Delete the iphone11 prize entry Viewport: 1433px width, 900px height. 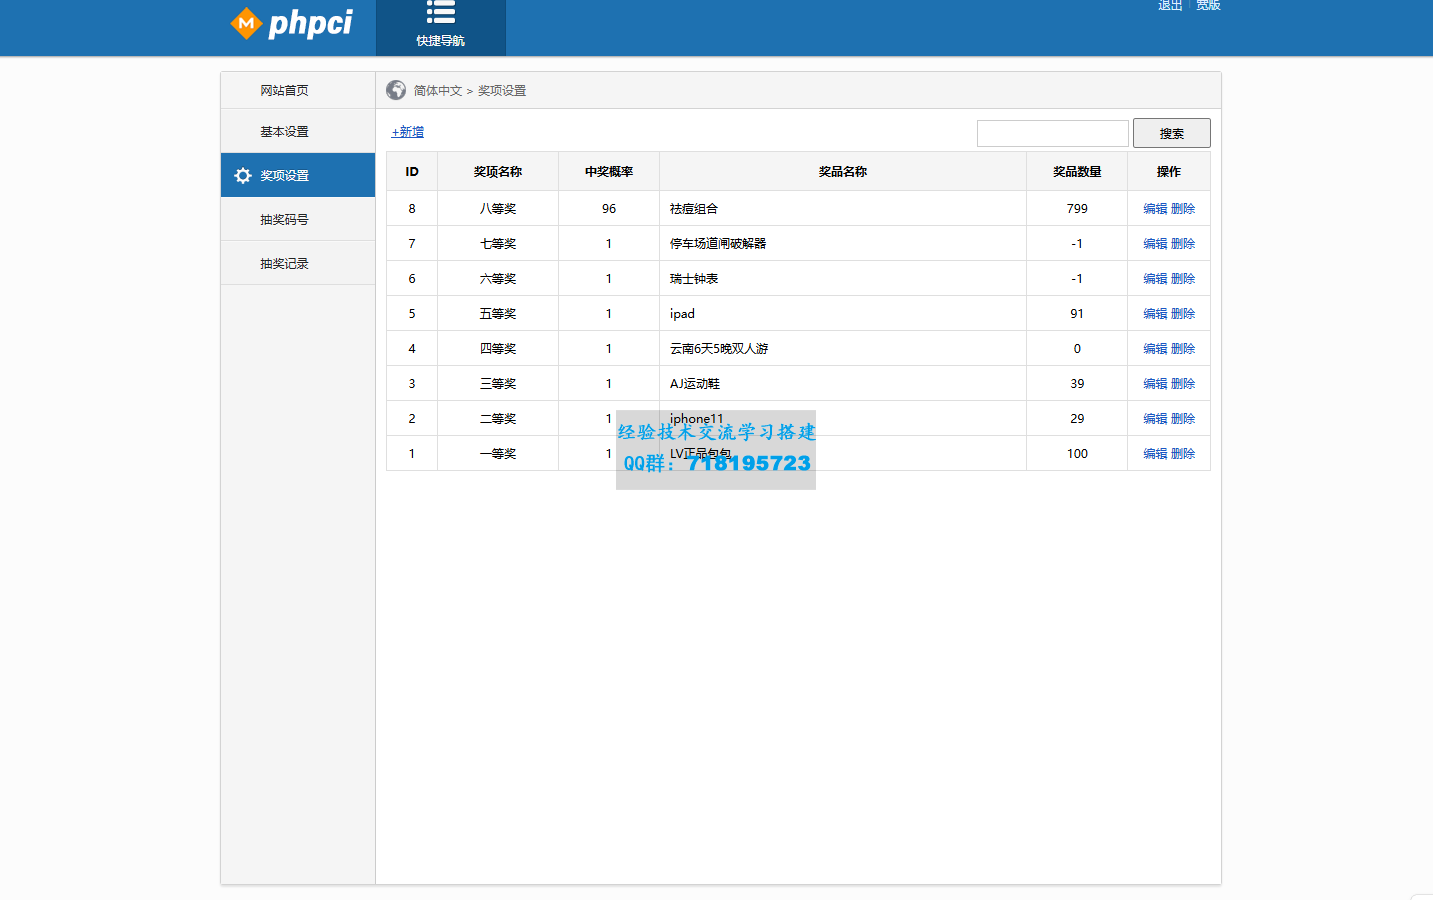click(x=1182, y=418)
